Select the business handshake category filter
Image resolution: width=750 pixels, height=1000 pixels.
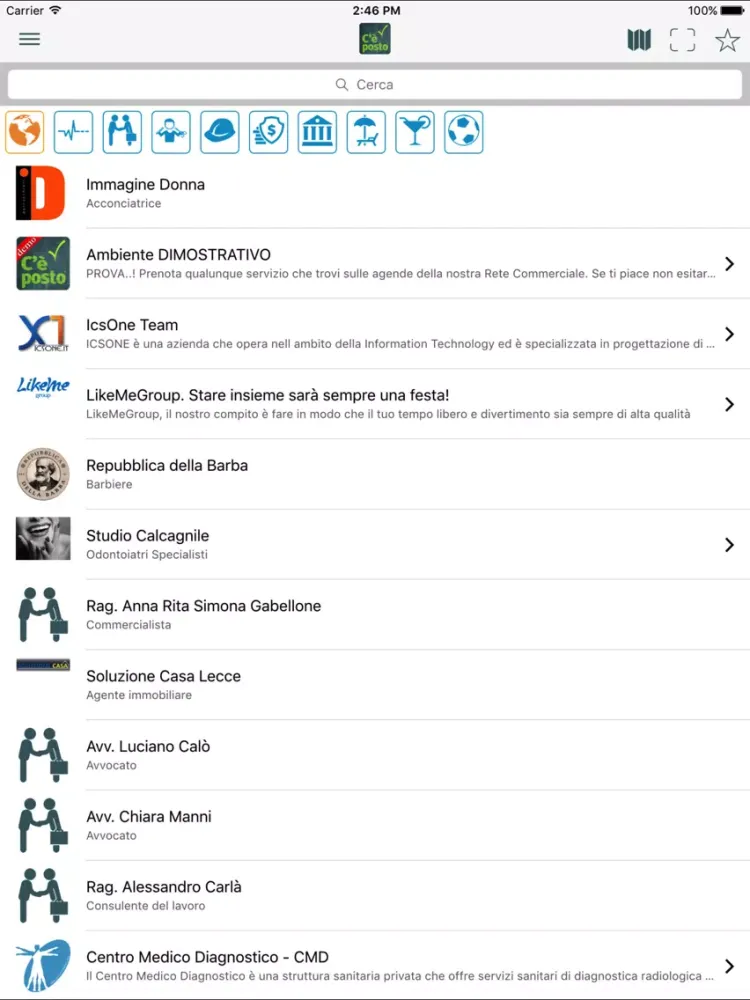pyautogui.click(x=122, y=132)
